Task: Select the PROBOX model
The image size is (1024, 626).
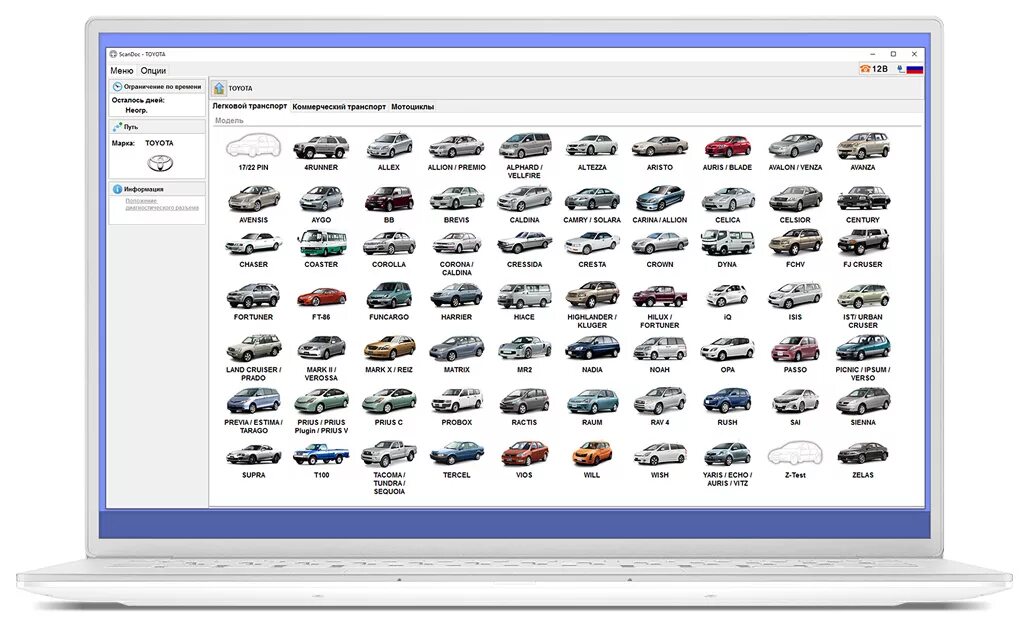Action: coord(456,407)
